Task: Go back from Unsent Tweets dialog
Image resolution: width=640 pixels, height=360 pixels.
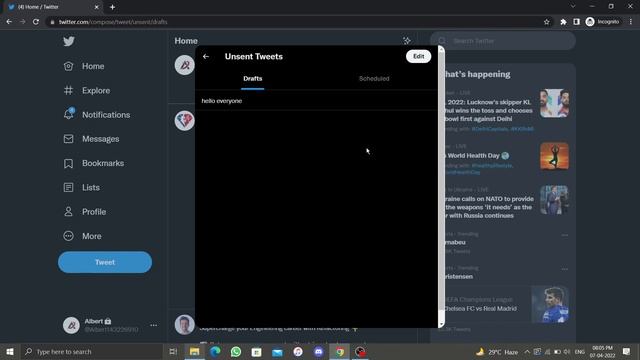Action: coord(206,56)
